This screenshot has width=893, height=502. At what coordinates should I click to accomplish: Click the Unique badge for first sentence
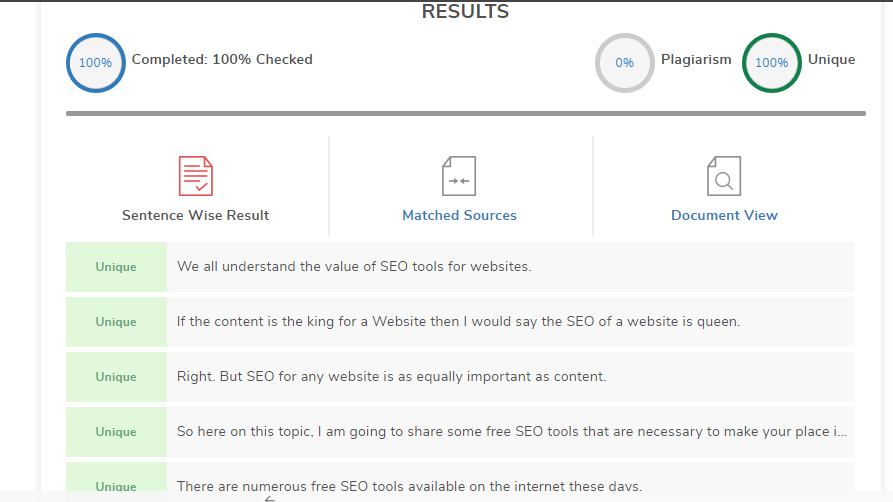click(116, 267)
